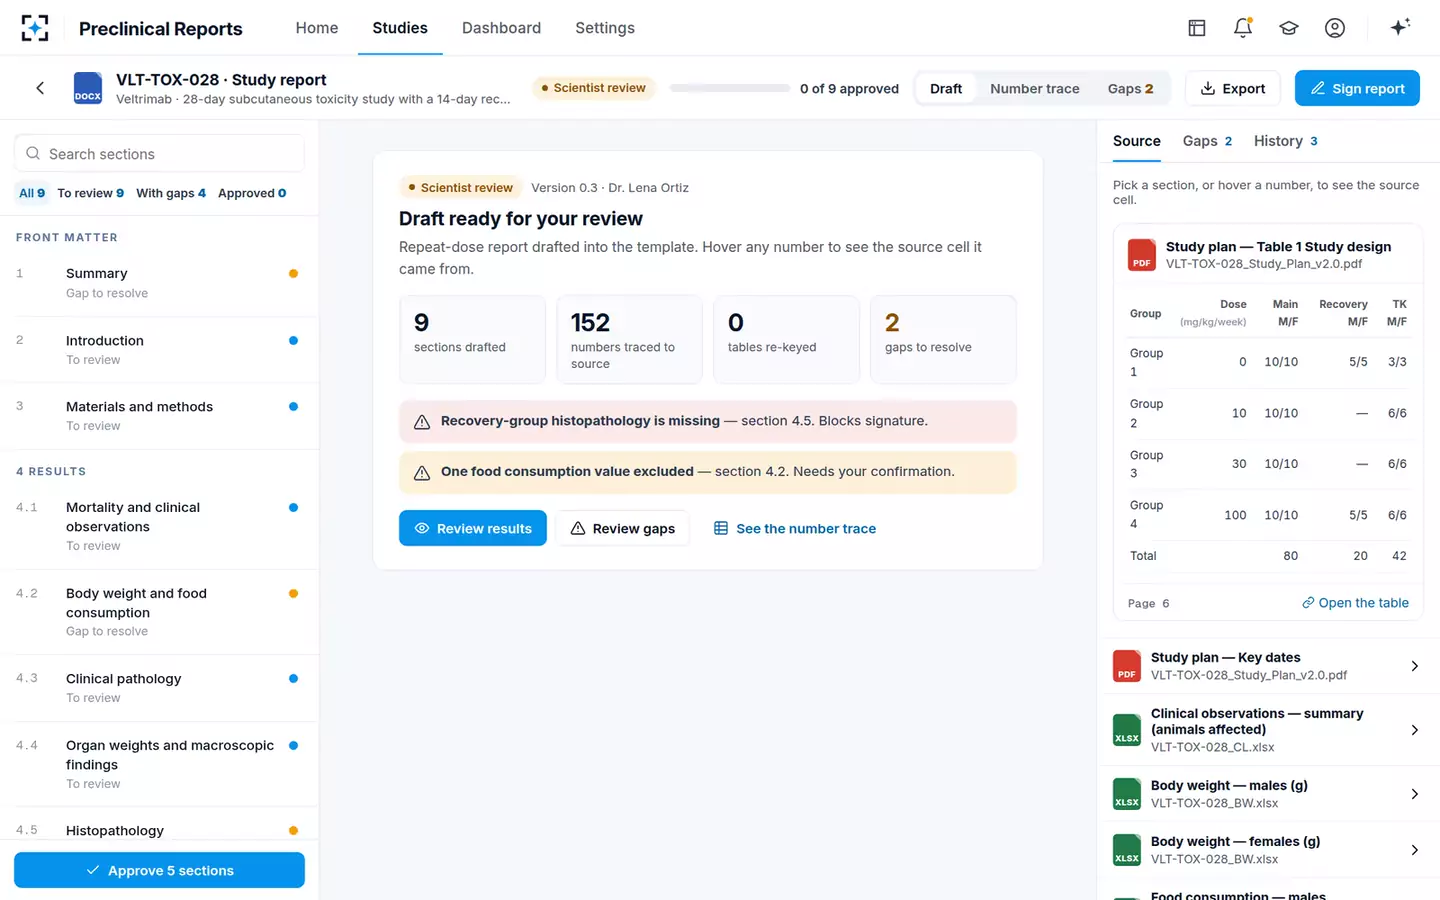The width and height of the screenshot is (1440, 900).
Task: Go back with the left arrow icon
Action: point(40,88)
